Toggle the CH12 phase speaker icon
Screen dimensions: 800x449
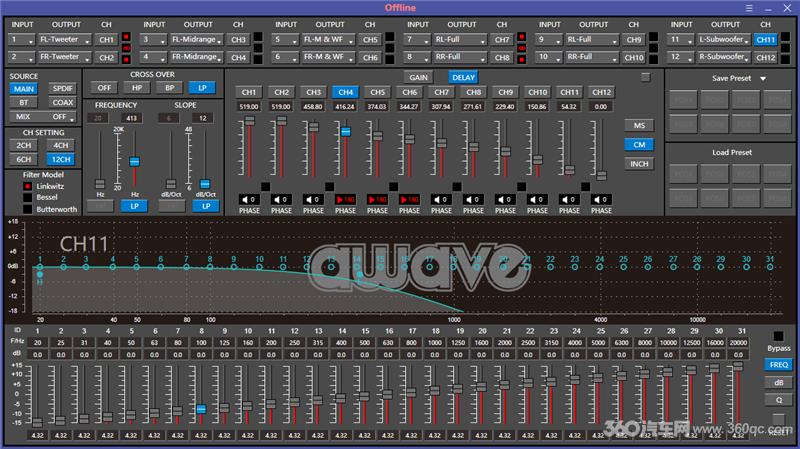[601, 199]
